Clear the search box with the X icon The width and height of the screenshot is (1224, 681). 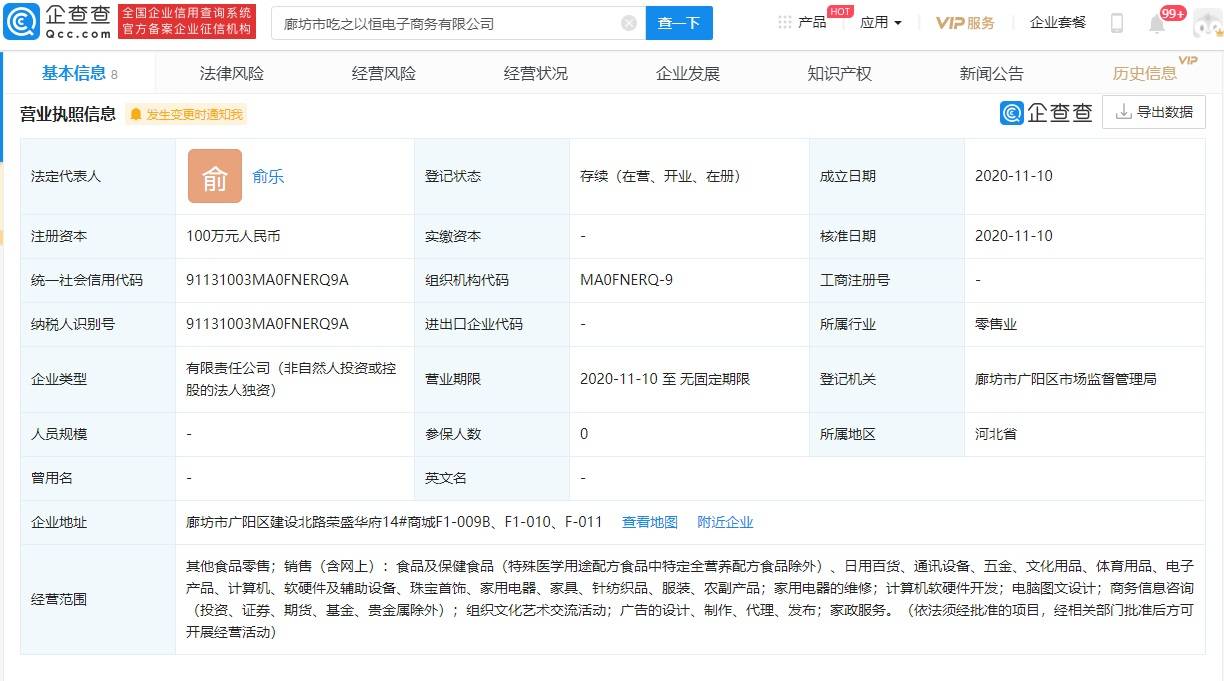pos(628,23)
